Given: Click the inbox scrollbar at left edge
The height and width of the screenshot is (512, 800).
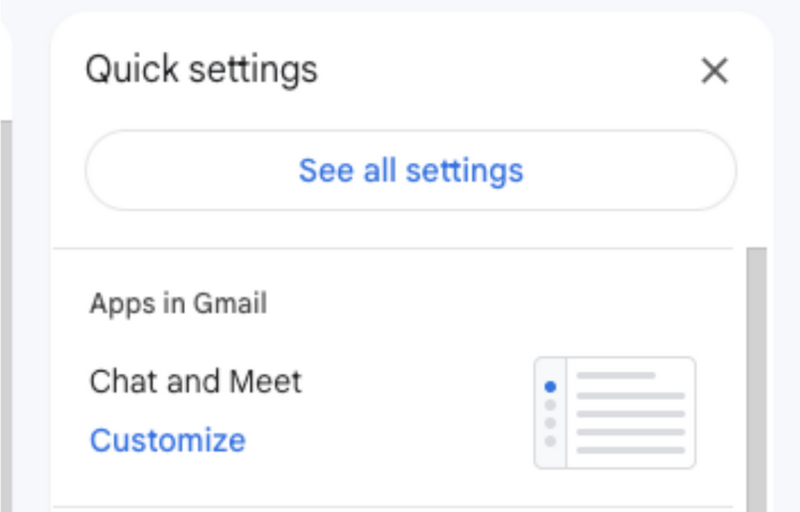Looking at the screenshot, I should [x=6, y=316].
